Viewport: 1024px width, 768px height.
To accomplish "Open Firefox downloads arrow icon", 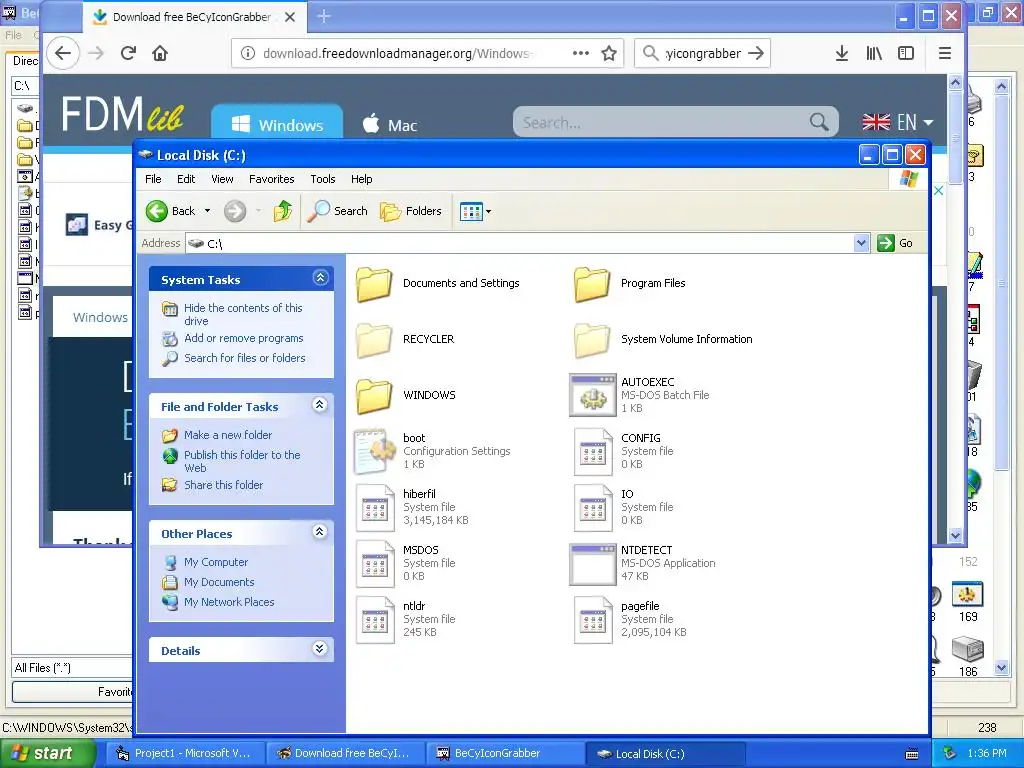I will click(842, 53).
